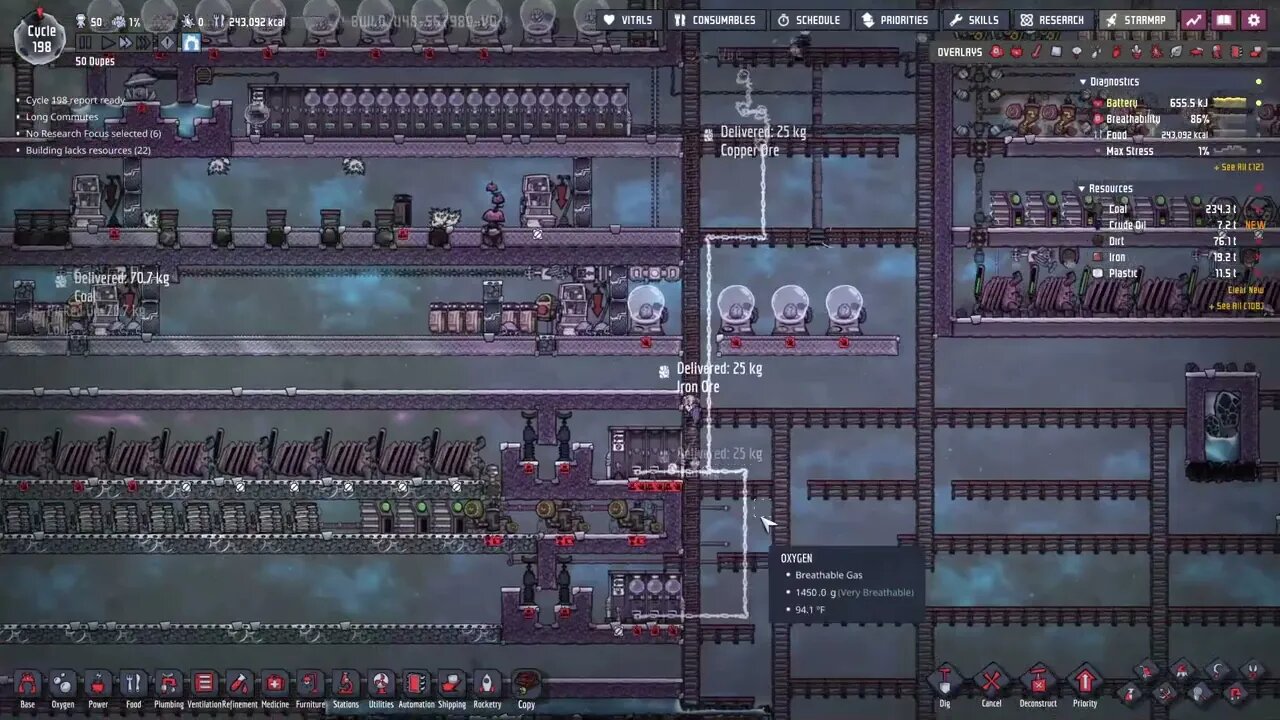This screenshot has height=720, width=1280.
Task: Set game to double fast-forward speed
Action: tap(125, 43)
